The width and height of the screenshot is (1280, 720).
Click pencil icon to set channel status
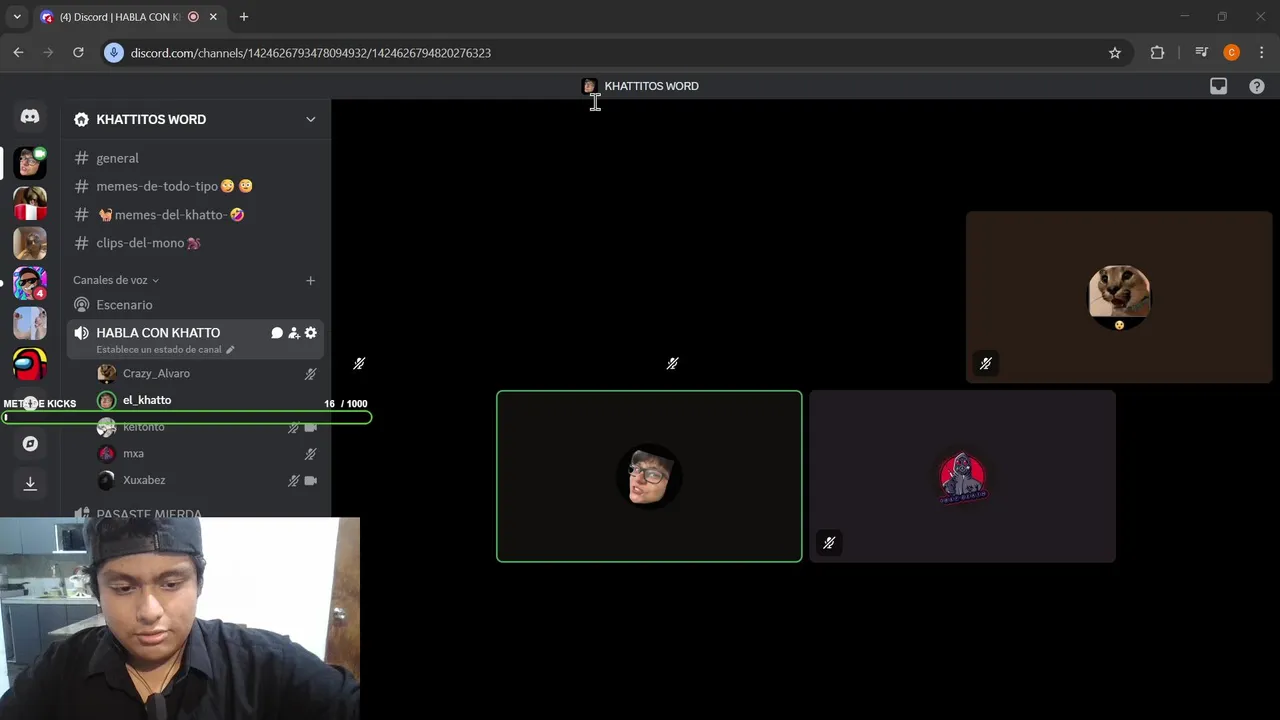point(230,350)
